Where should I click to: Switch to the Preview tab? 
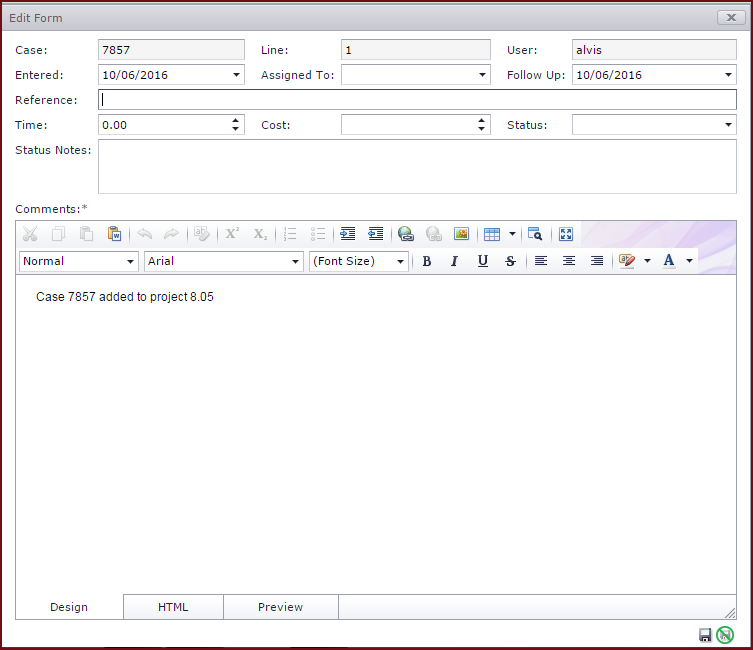pos(281,607)
